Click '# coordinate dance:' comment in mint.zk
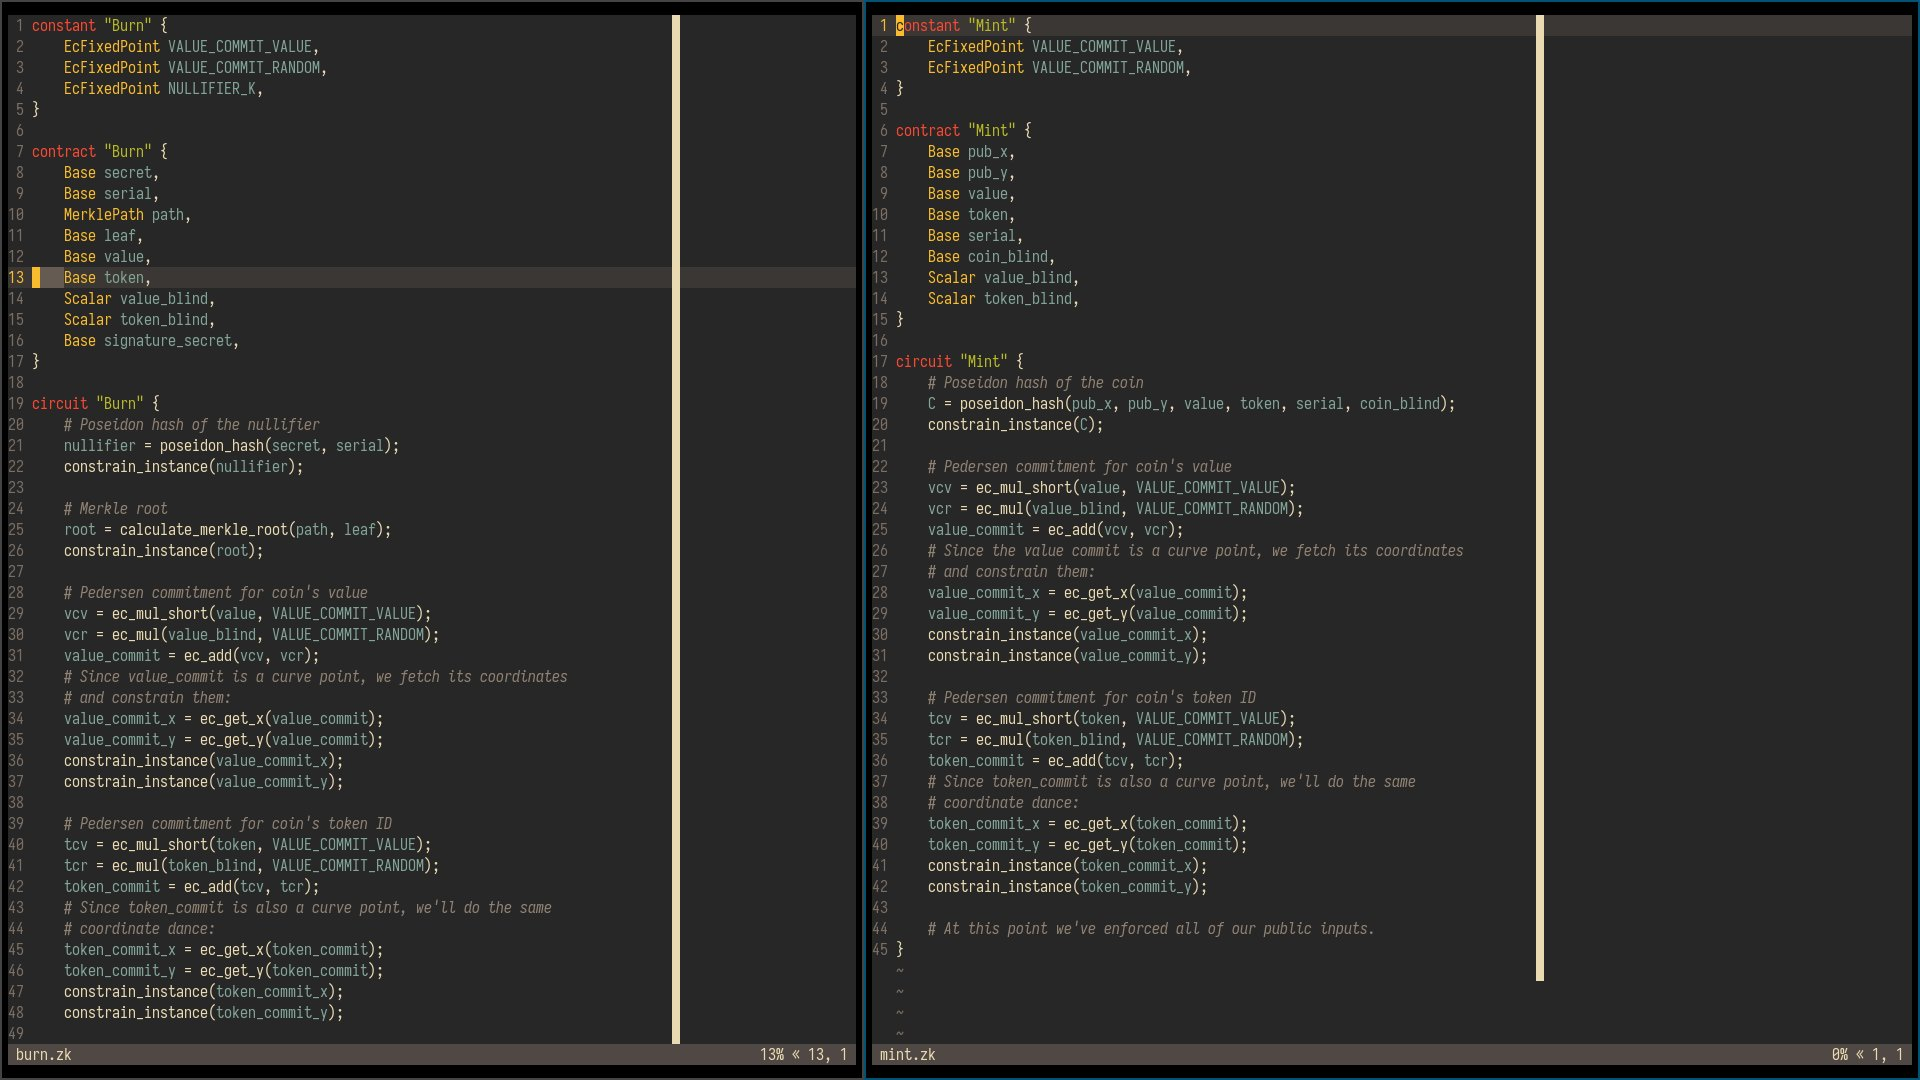The width and height of the screenshot is (1920, 1080). (x=1004, y=803)
